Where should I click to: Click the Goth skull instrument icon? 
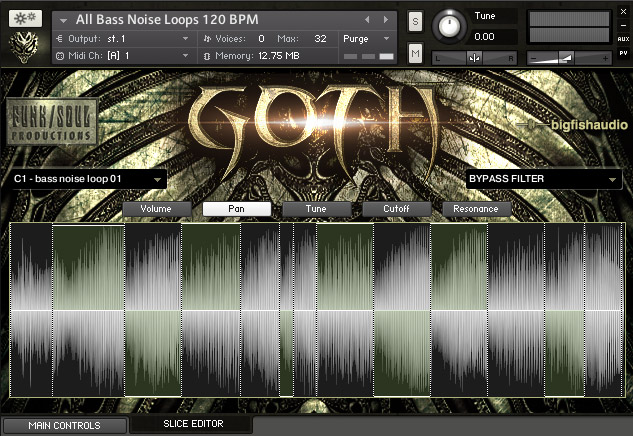pos(25,45)
